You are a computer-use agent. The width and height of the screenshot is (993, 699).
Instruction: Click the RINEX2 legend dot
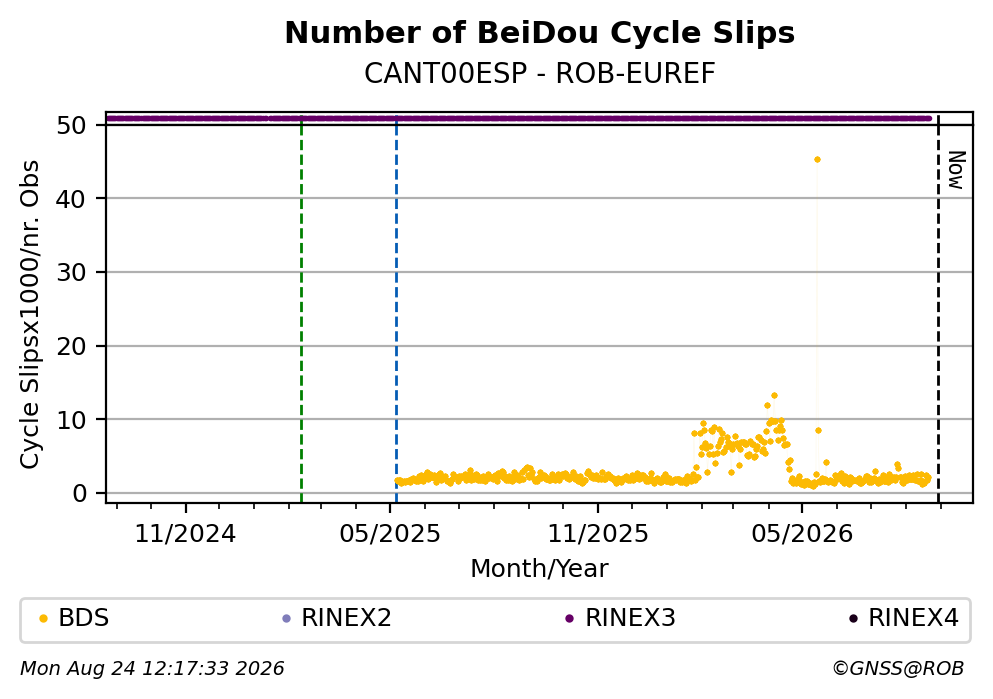(286, 619)
